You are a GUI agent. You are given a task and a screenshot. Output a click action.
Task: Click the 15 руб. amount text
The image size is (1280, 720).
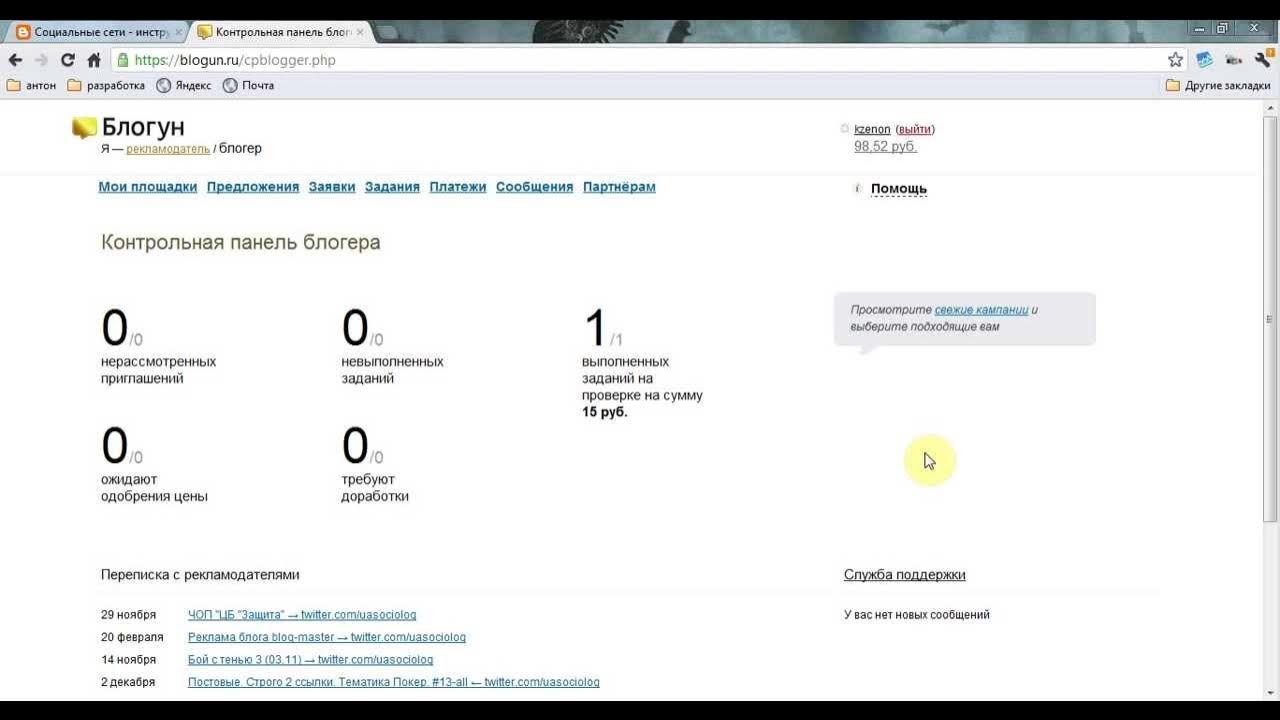[x=605, y=412]
